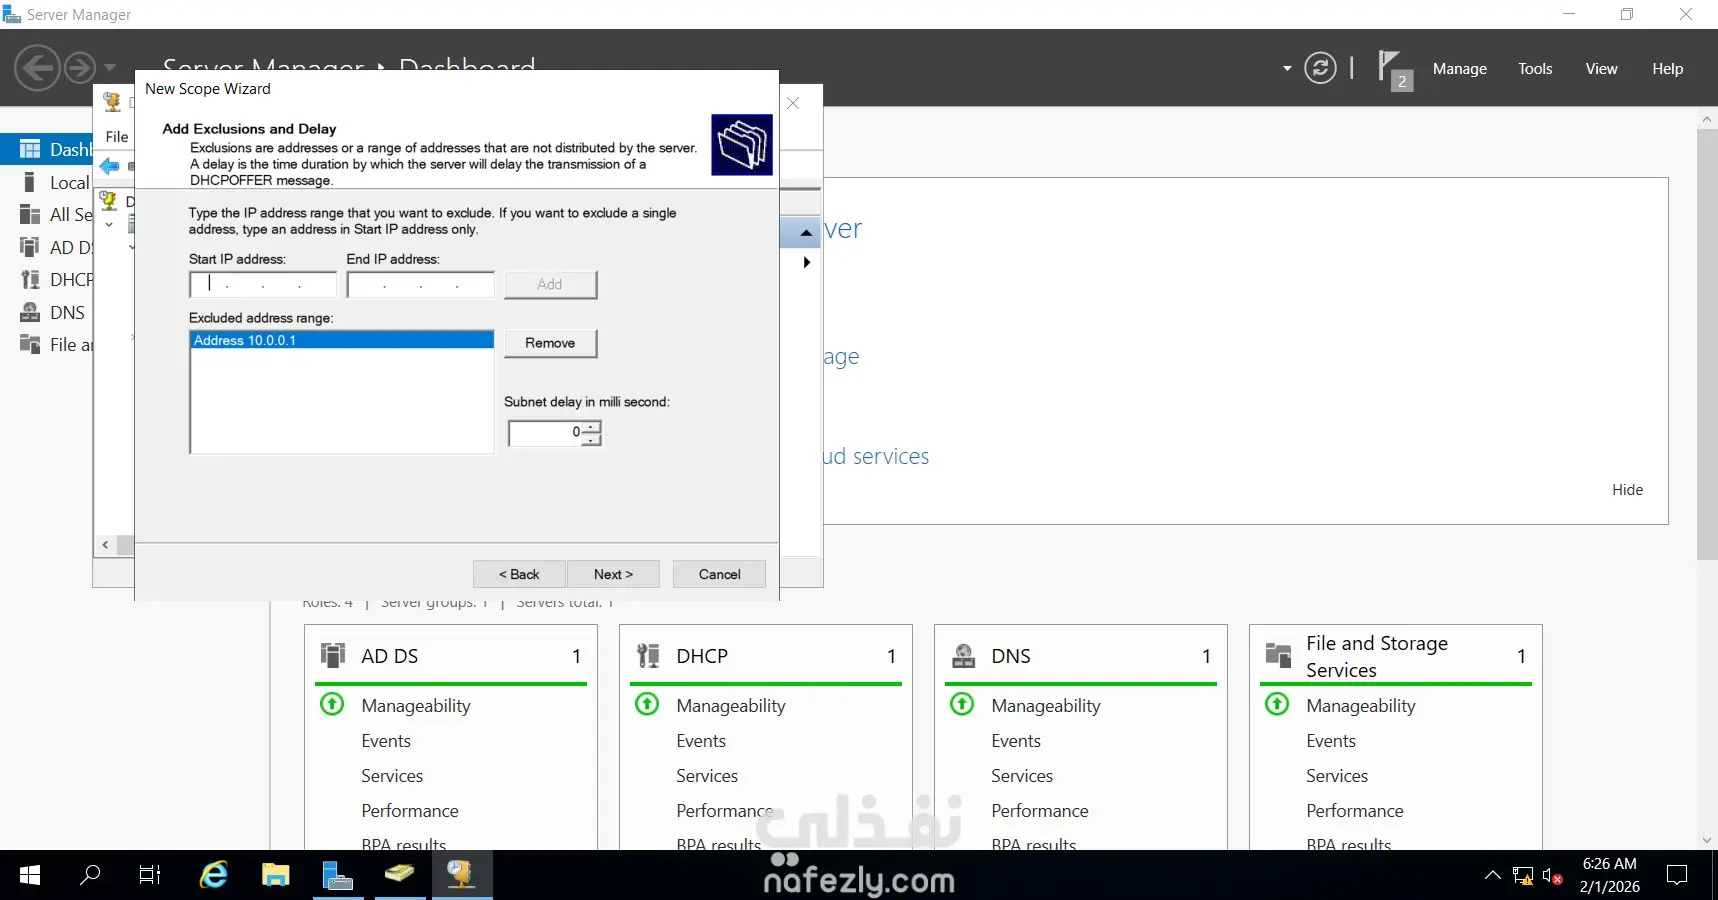This screenshot has height=900, width=1718.
Task: Open the navigation history dropdown arrow
Action: [x=110, y=68]
